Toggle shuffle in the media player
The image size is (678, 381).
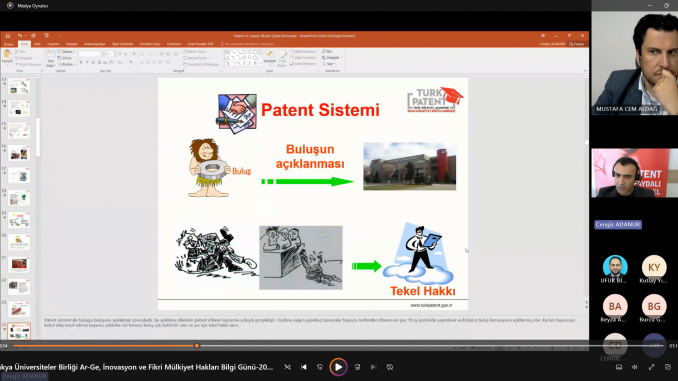288,367
